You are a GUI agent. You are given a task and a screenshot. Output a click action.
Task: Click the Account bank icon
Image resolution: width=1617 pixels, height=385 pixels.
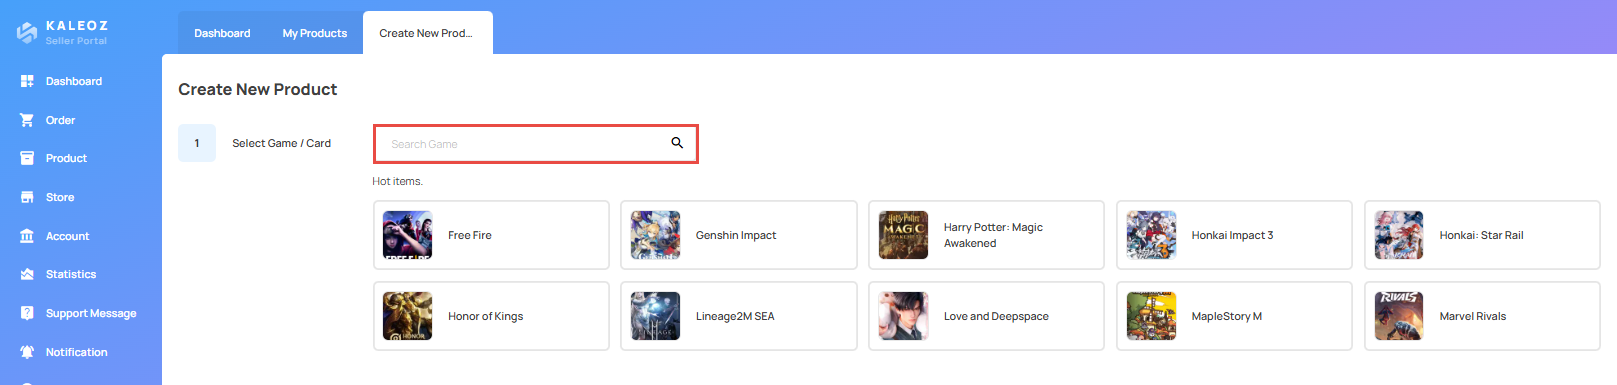coord(27,236)
